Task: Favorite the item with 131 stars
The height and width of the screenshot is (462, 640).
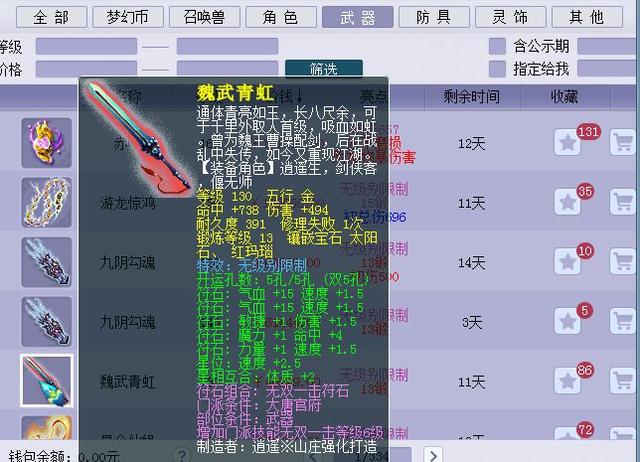Action: coord(568,143)
